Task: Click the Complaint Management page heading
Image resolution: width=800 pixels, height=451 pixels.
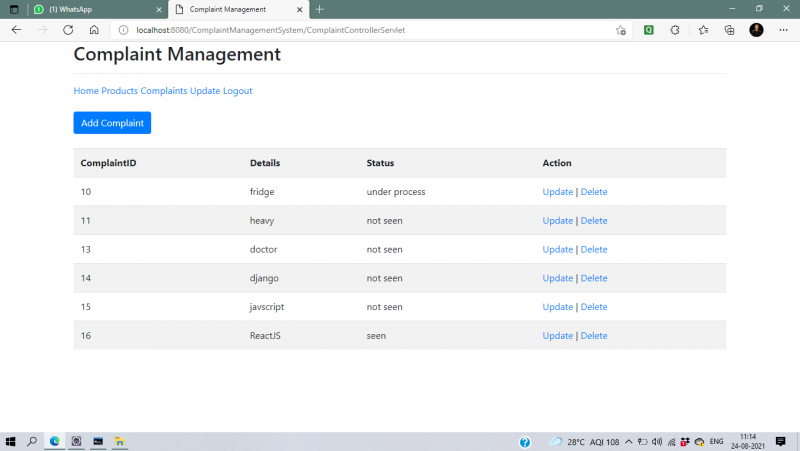Action: pos(177,54)
